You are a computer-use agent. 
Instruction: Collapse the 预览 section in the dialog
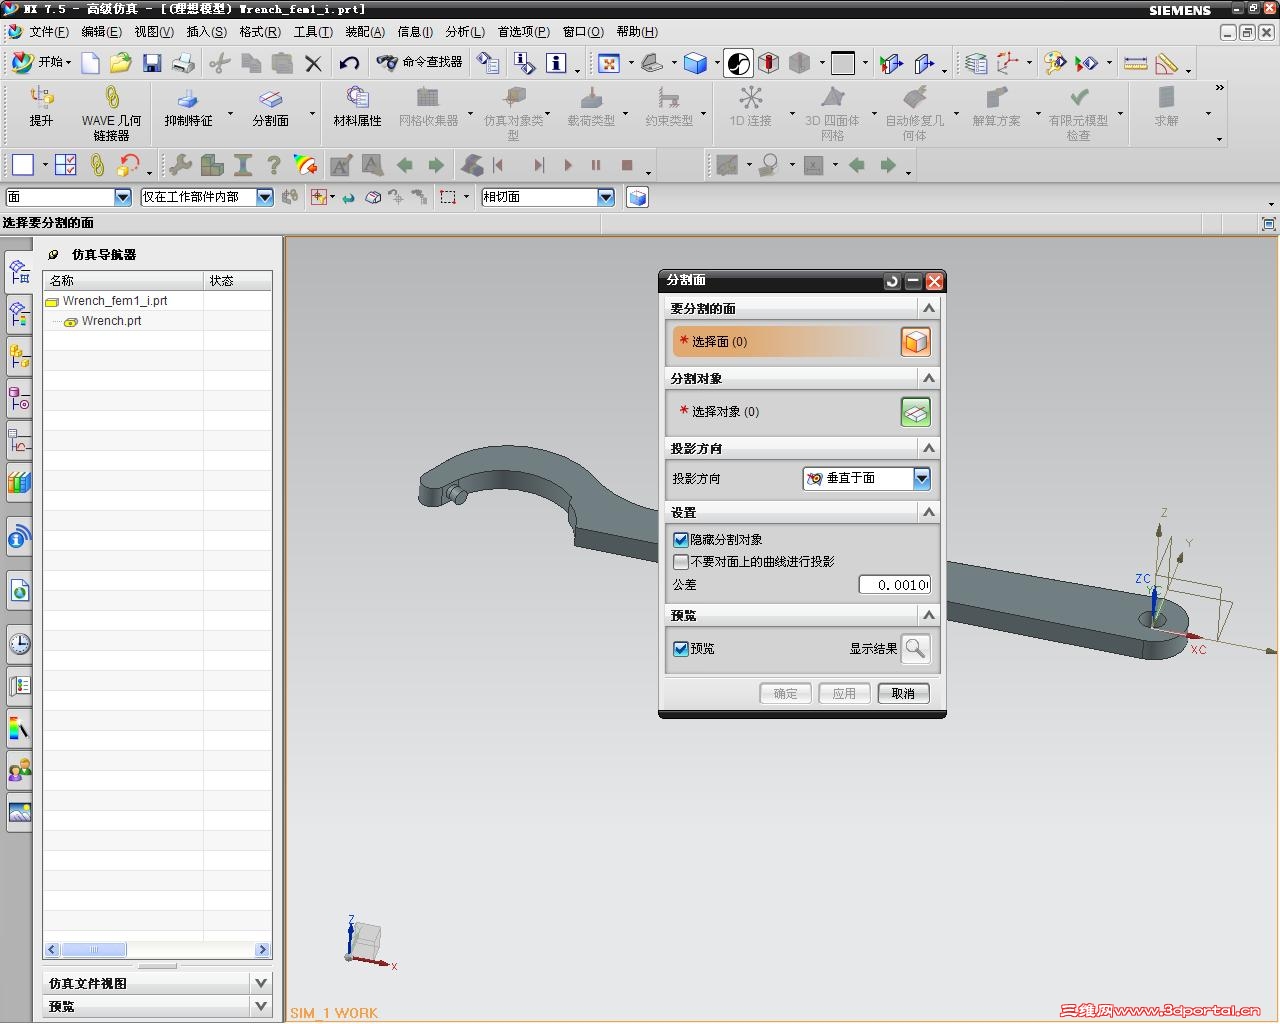(x=929, y=616)
